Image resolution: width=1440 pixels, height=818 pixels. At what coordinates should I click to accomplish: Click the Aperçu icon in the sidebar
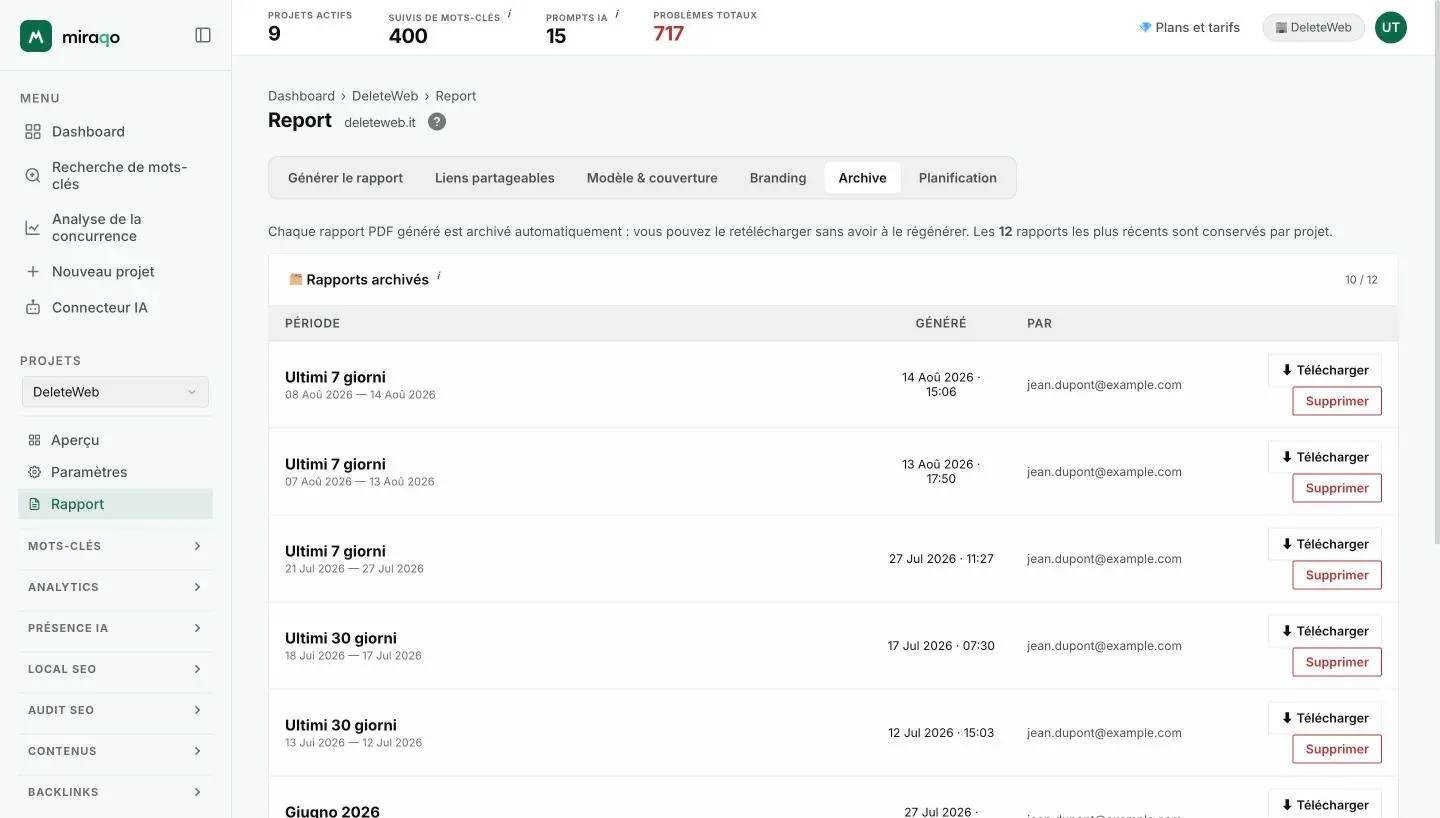pos(35,440)
